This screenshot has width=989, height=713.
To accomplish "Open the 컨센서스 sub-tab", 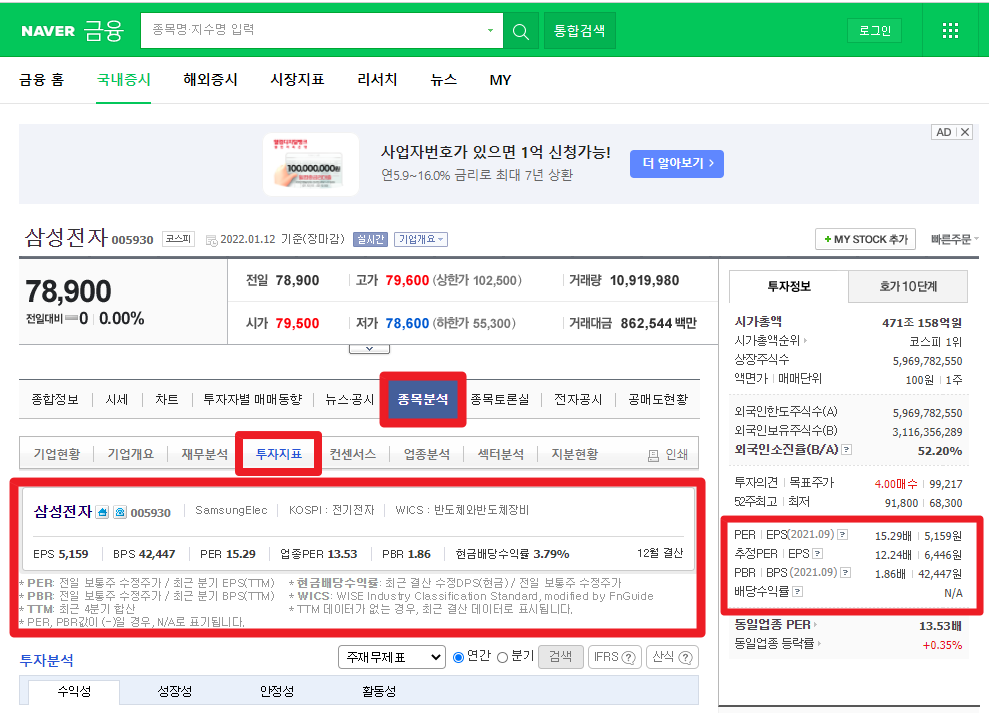I will (353, 454).
